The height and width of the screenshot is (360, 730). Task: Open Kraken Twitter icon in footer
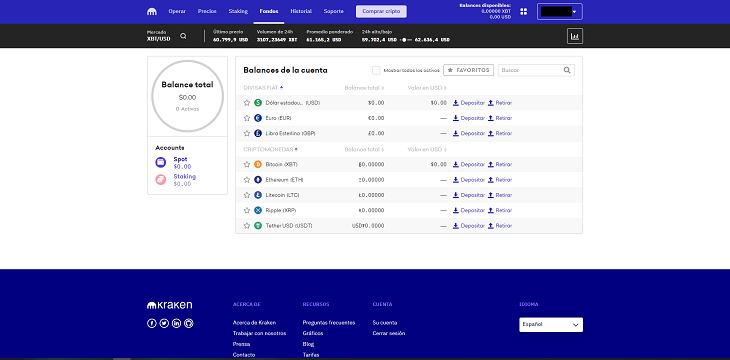click(x=164, y=323)
